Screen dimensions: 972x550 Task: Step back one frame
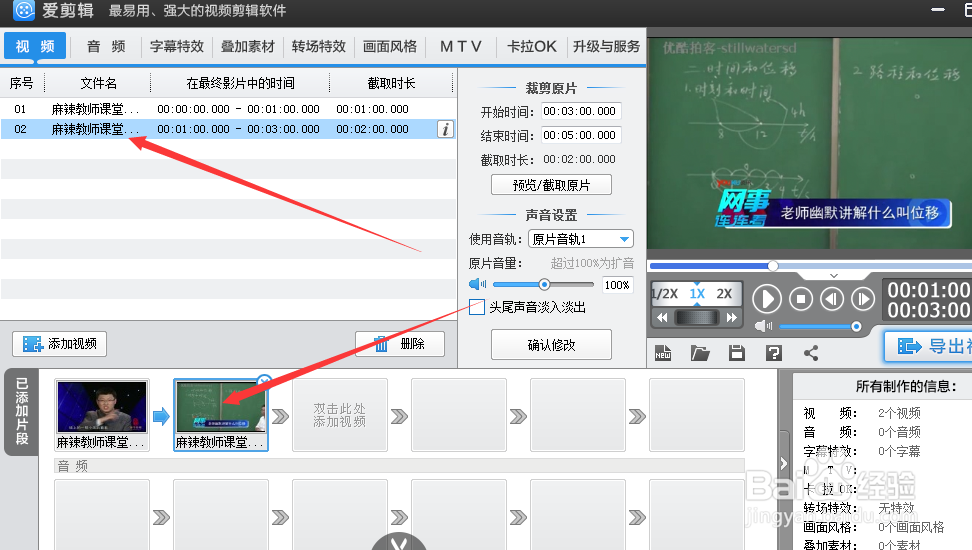pos(832,299)
